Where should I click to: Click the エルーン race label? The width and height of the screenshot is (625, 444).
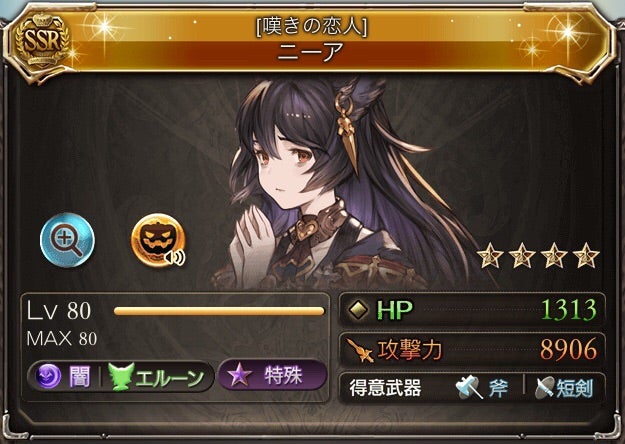coord(169,377)
